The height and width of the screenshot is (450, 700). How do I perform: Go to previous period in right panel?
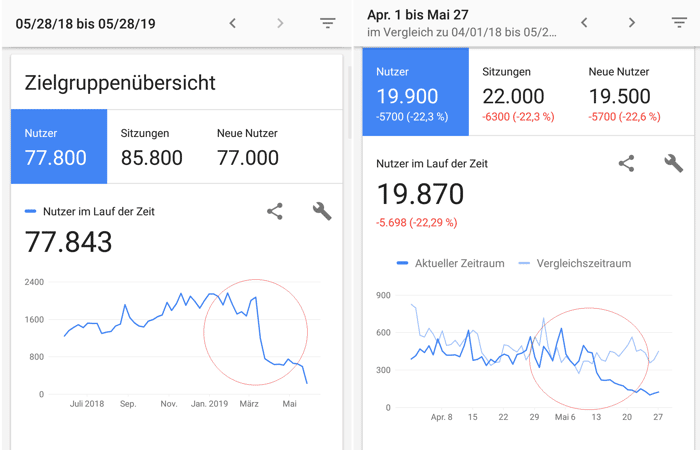(584, 22)
